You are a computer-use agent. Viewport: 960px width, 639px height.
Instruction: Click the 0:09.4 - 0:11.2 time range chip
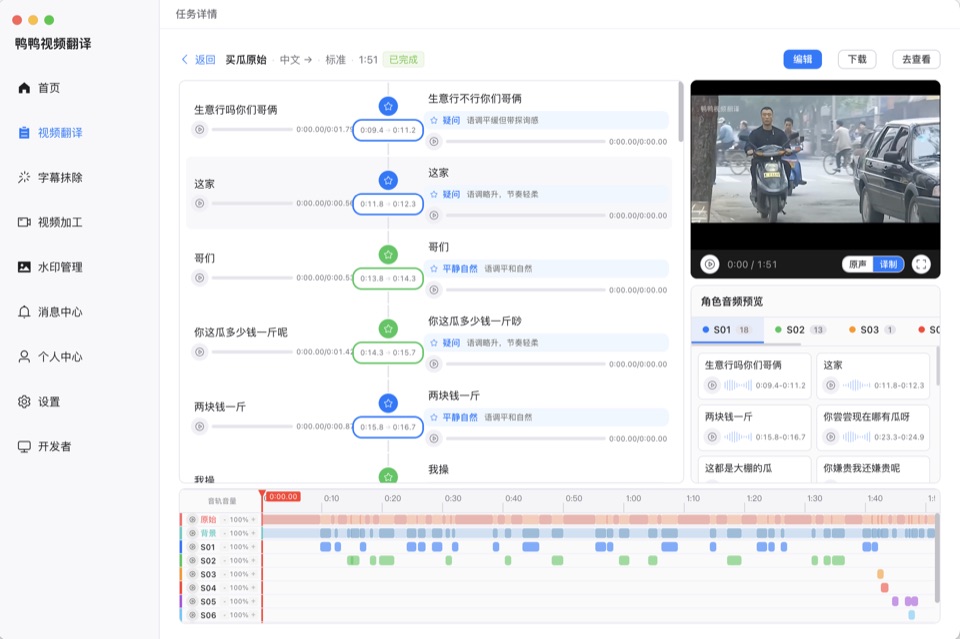(x=388, y=130)
